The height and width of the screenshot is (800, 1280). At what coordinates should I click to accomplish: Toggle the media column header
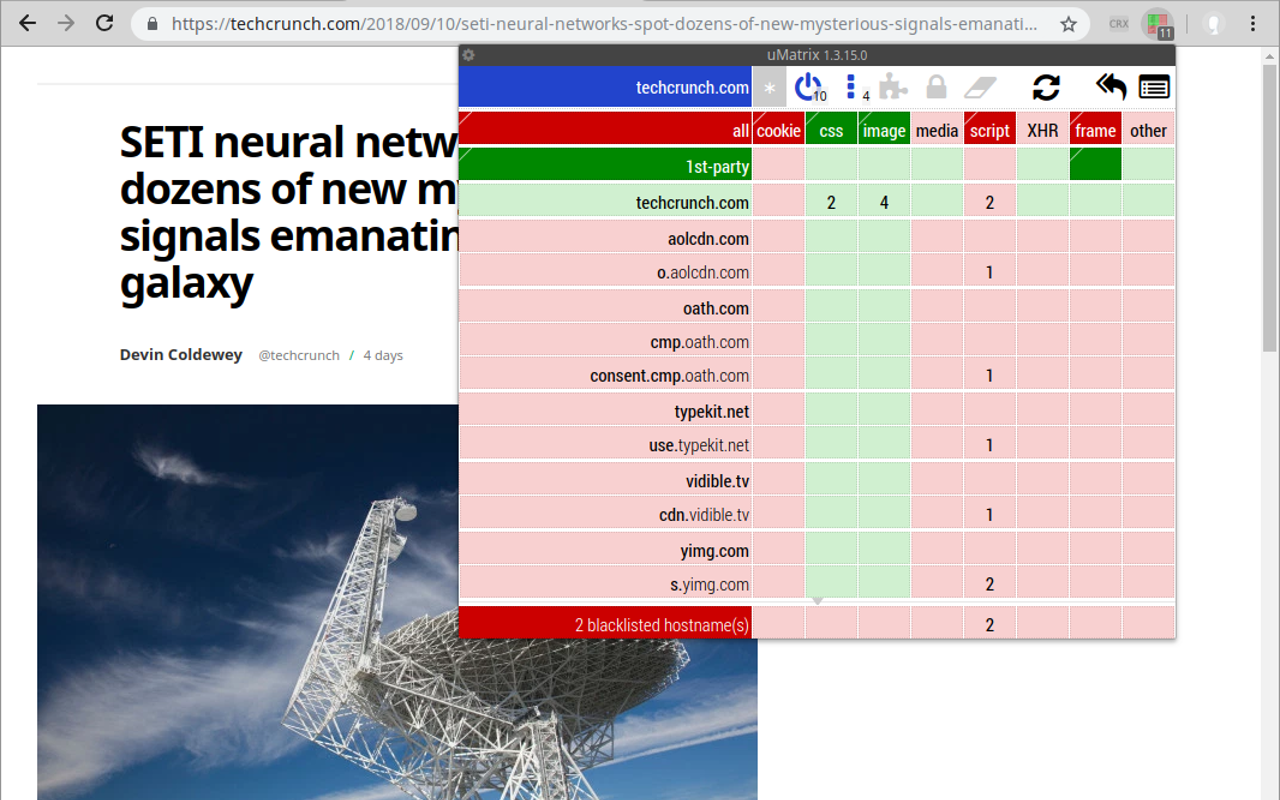point(937,129)
